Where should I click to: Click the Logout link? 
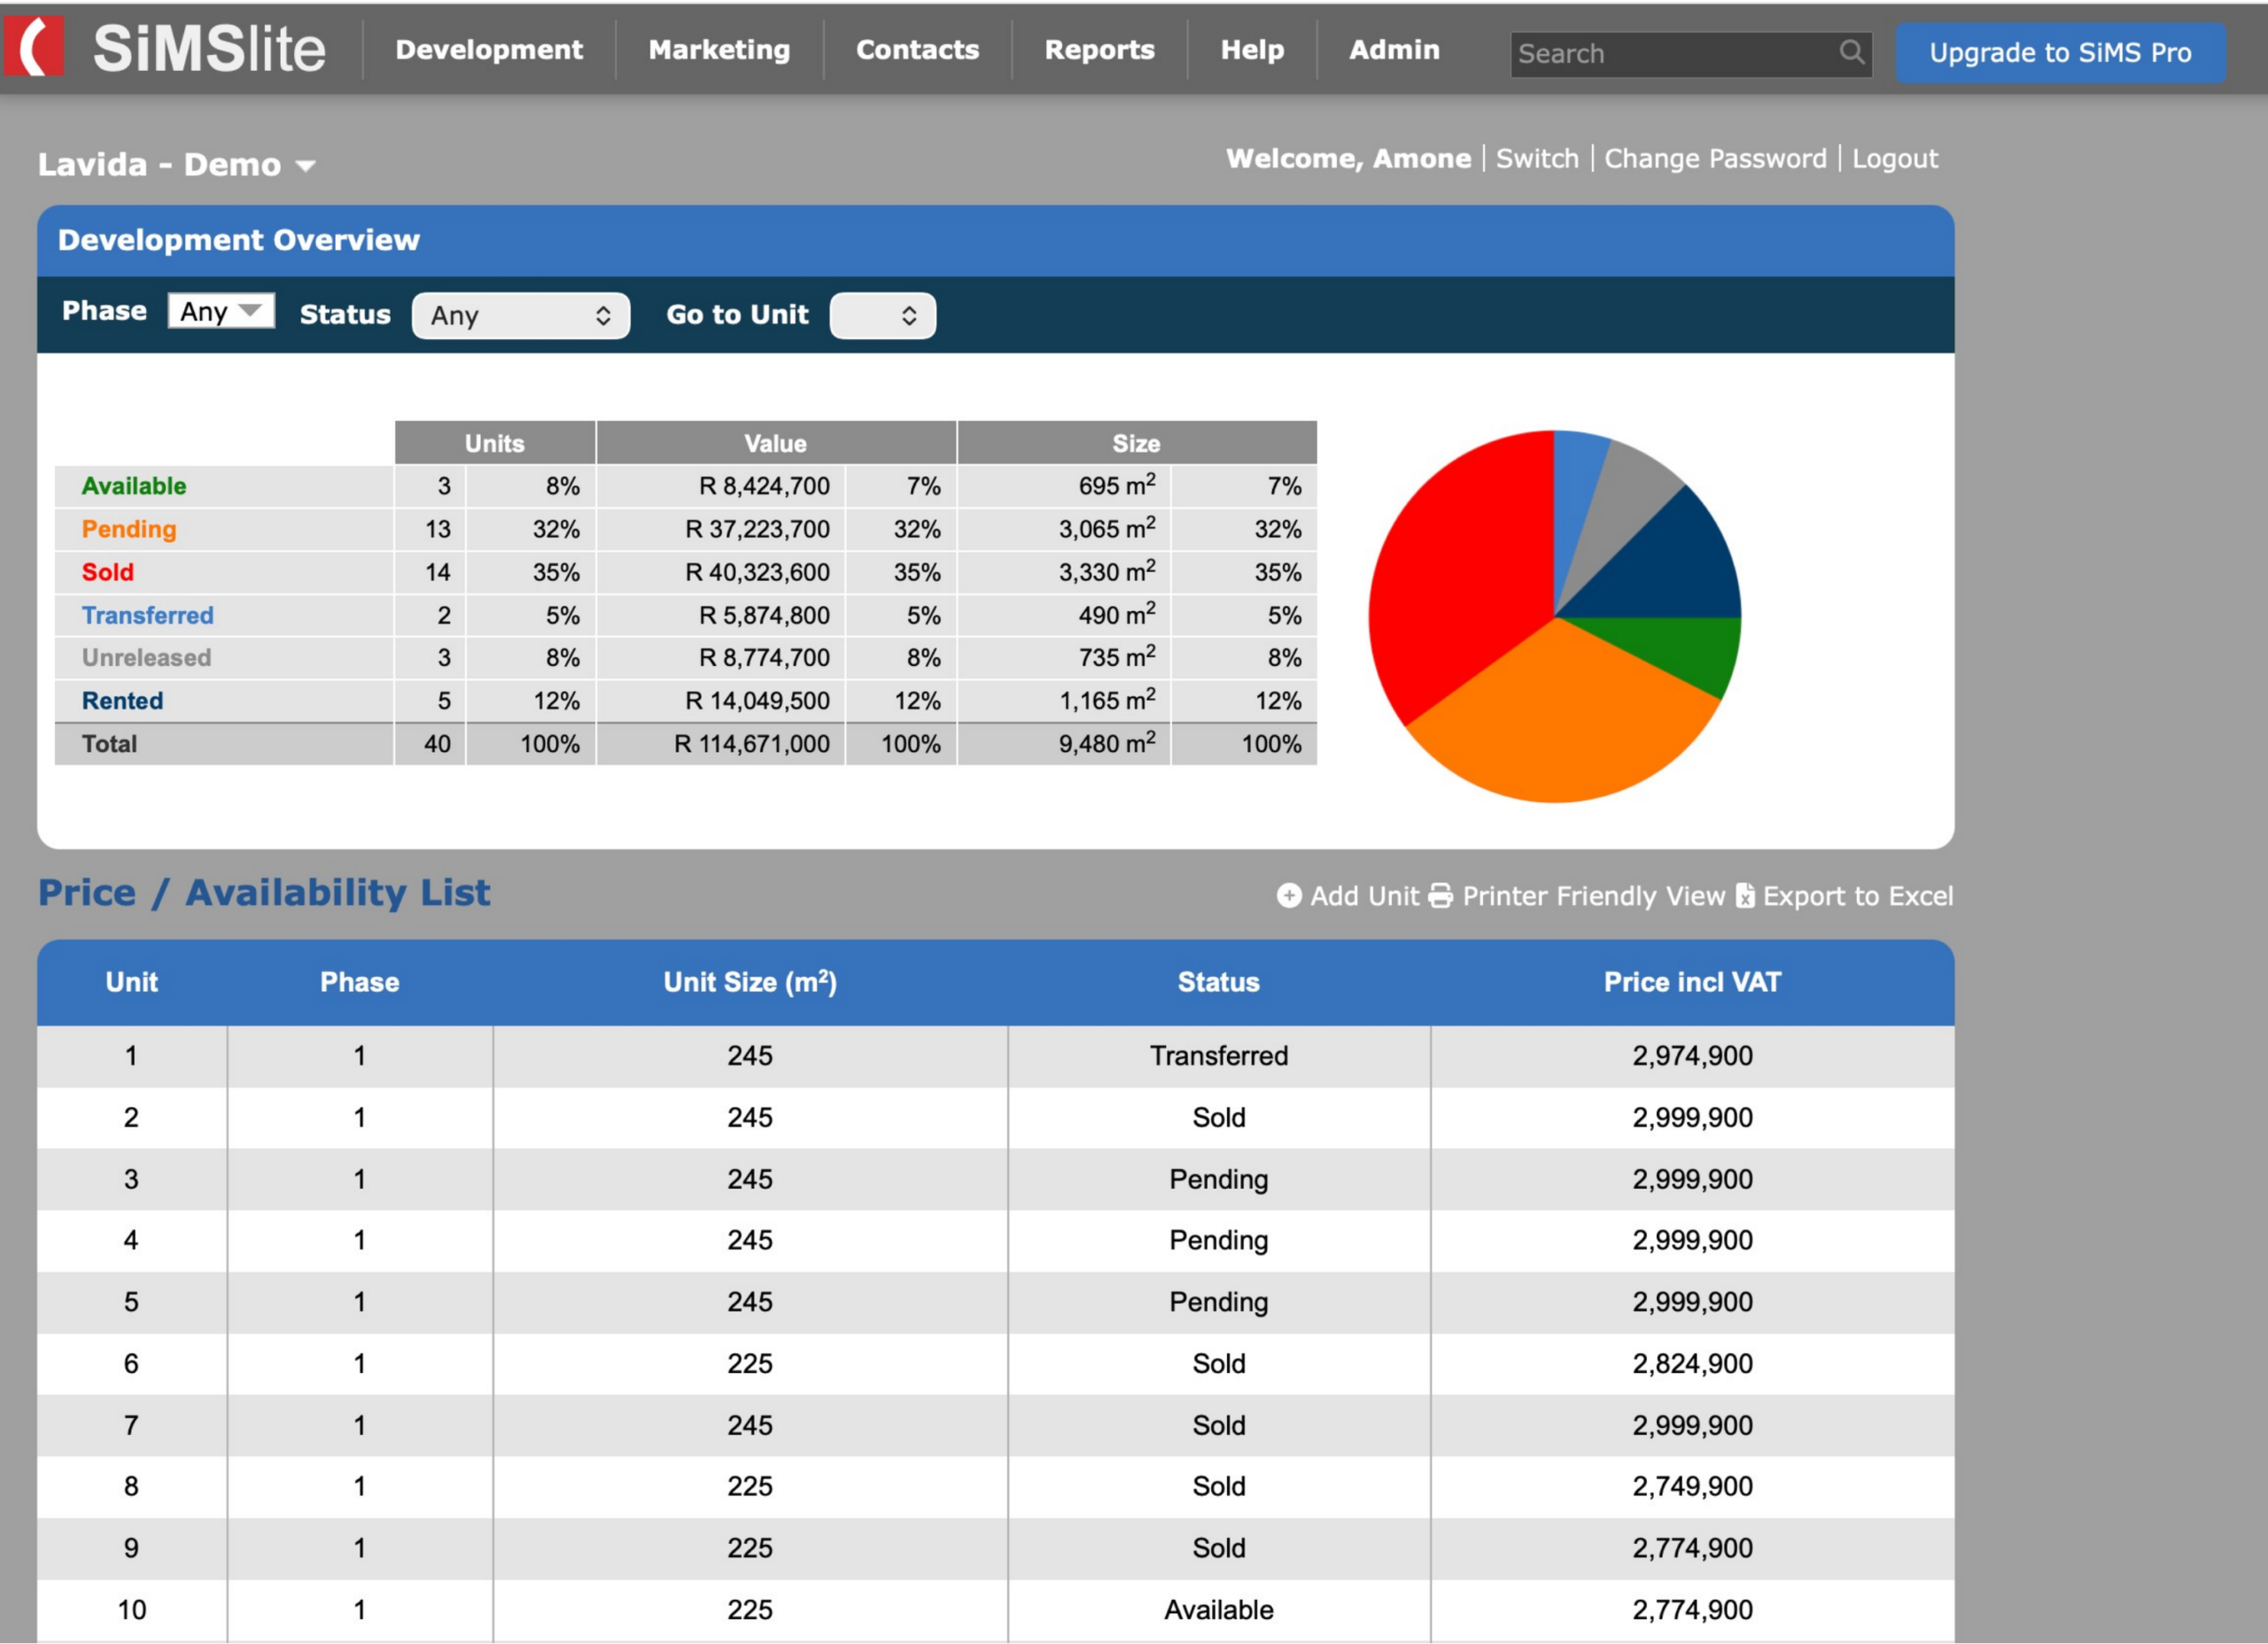point(1895,158)
